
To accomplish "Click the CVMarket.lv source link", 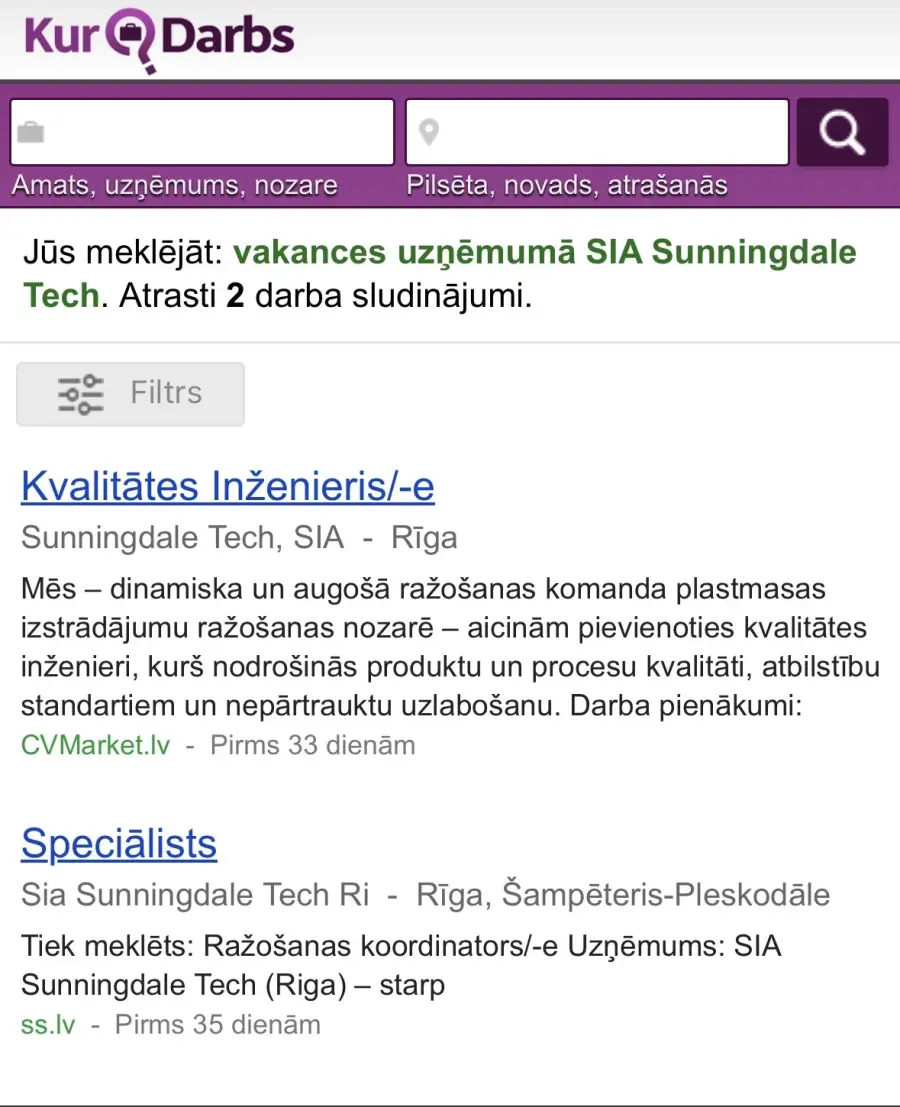I will click(x=95, y=745).
